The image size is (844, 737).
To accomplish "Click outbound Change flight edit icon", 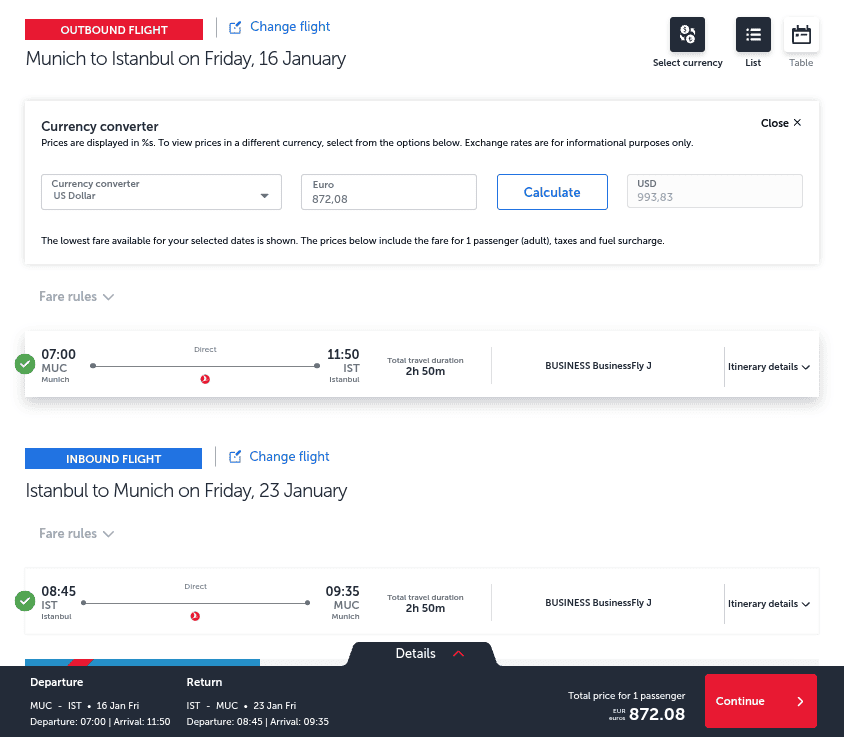I will 235,27.
